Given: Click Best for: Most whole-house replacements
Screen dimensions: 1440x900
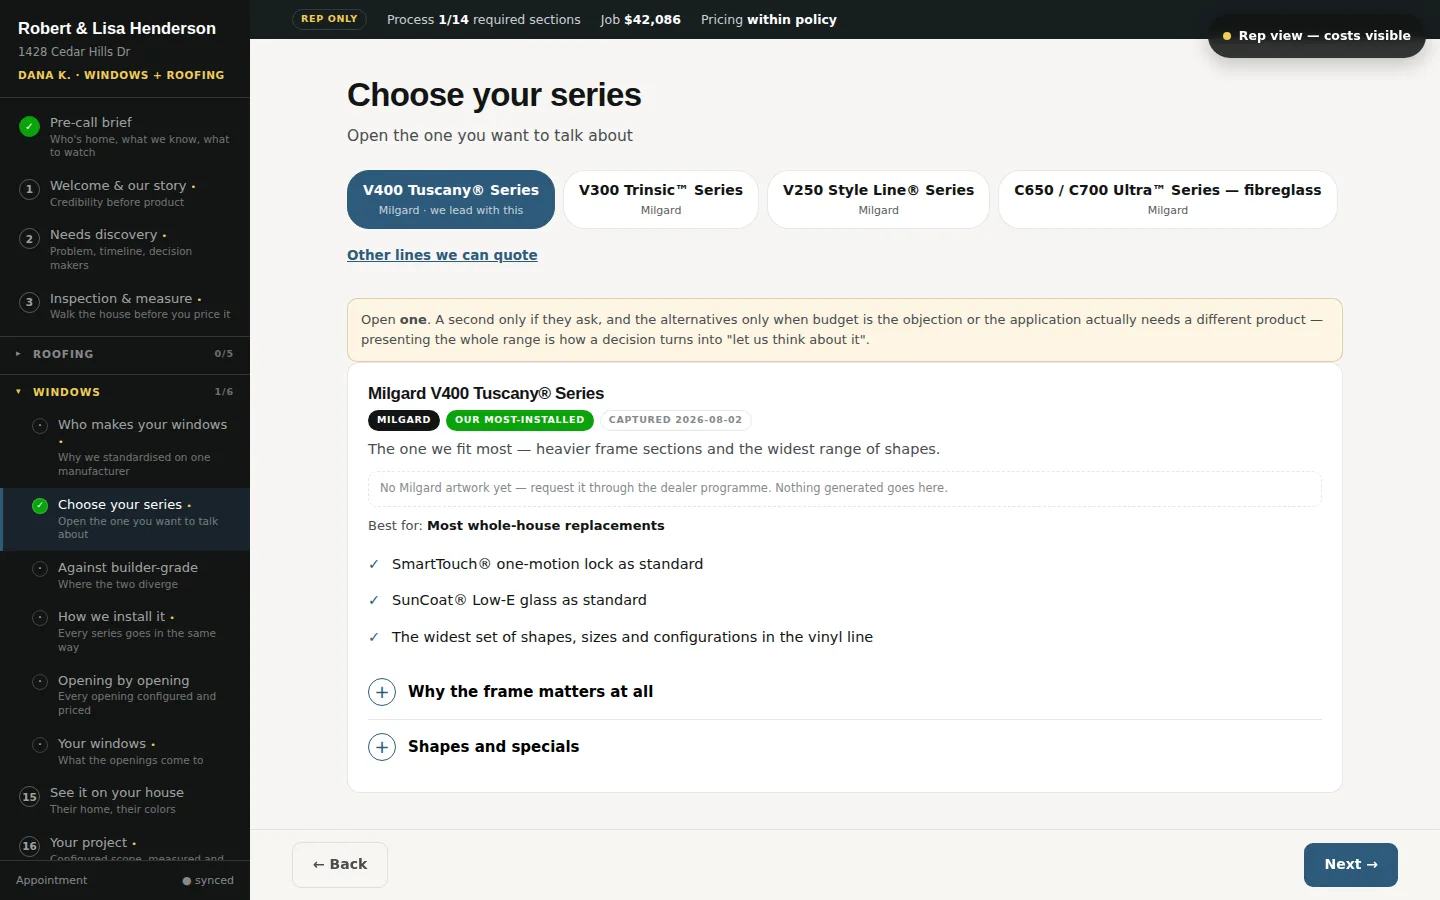Looking at the screenshot, I should [516, 526].
